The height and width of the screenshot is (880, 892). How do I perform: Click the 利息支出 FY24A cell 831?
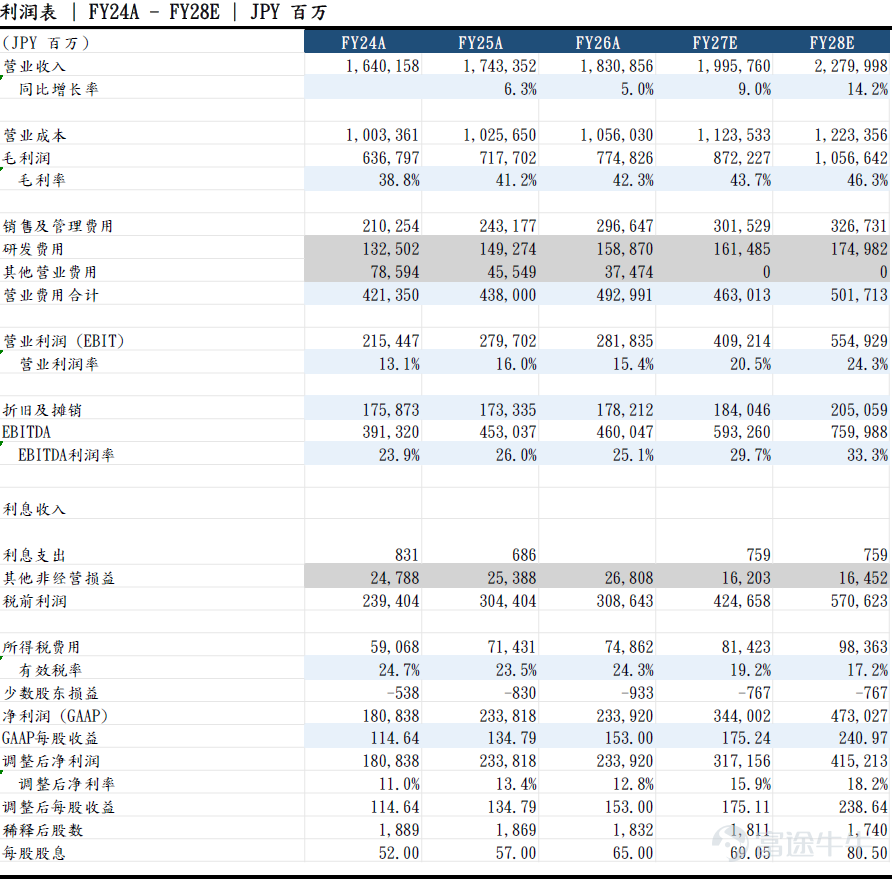406,555
